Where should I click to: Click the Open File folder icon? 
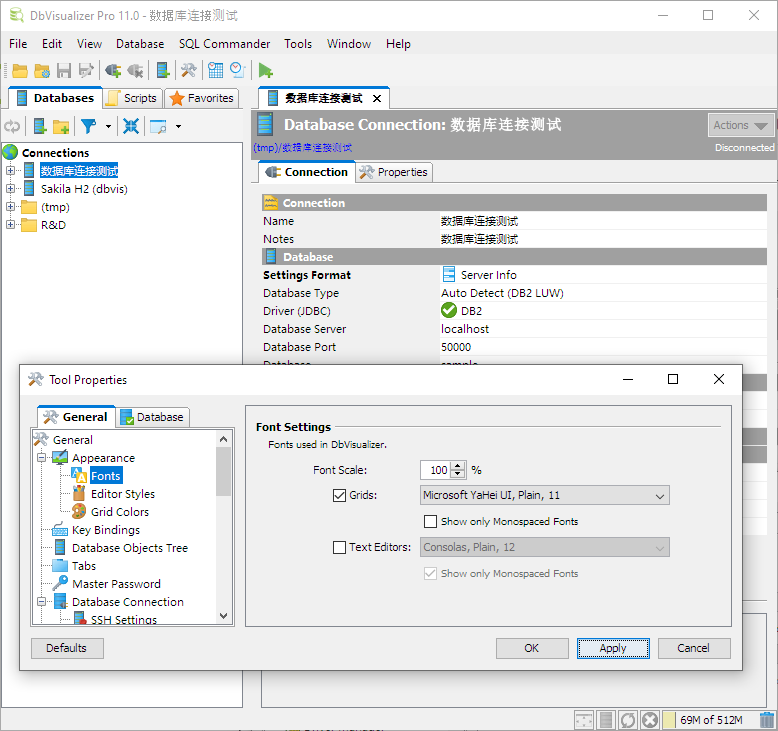19,70
